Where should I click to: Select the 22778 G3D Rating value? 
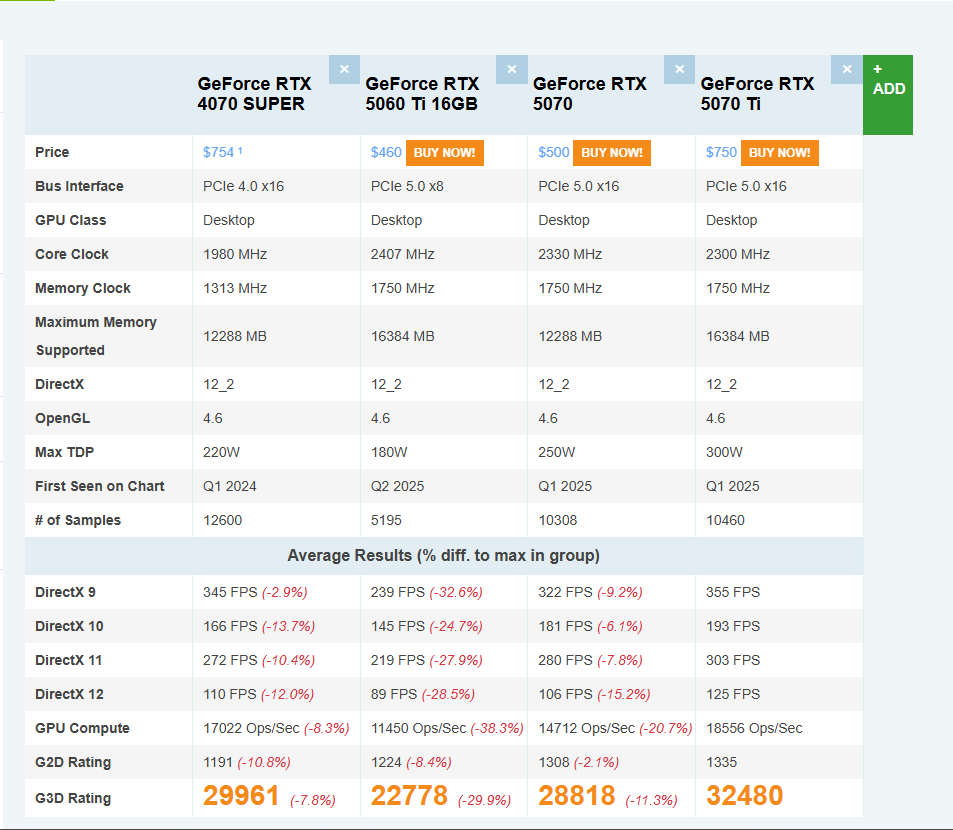(x=409, y=796)
